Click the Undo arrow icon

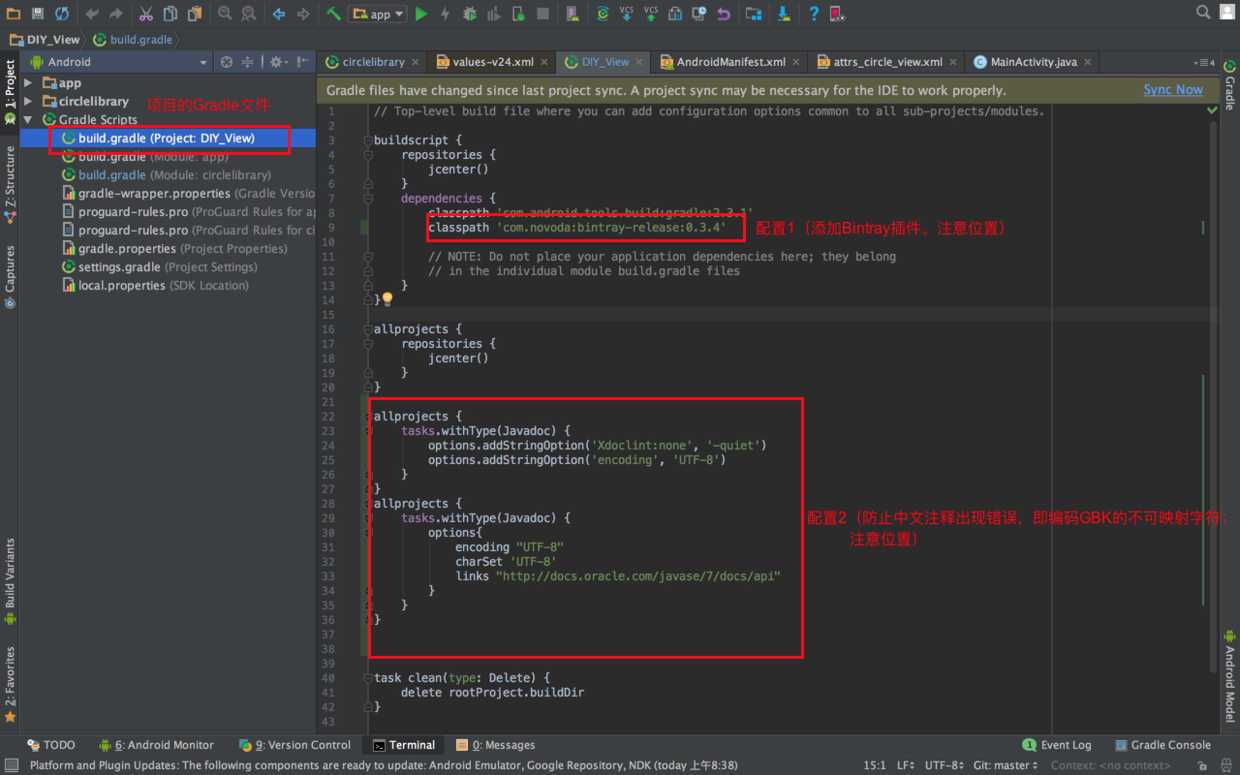(x=92, y=14)
